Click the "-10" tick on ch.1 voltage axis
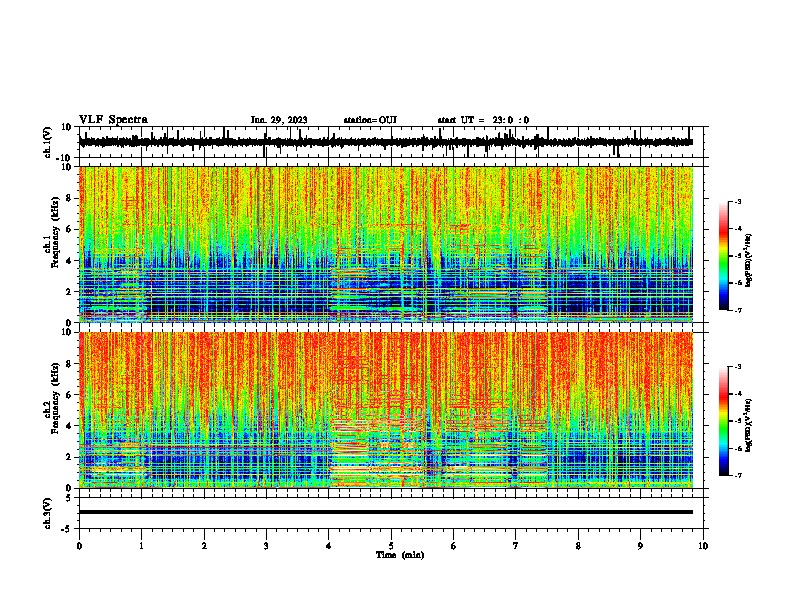The width and height of the screenshot is (792, 612). 65,158
